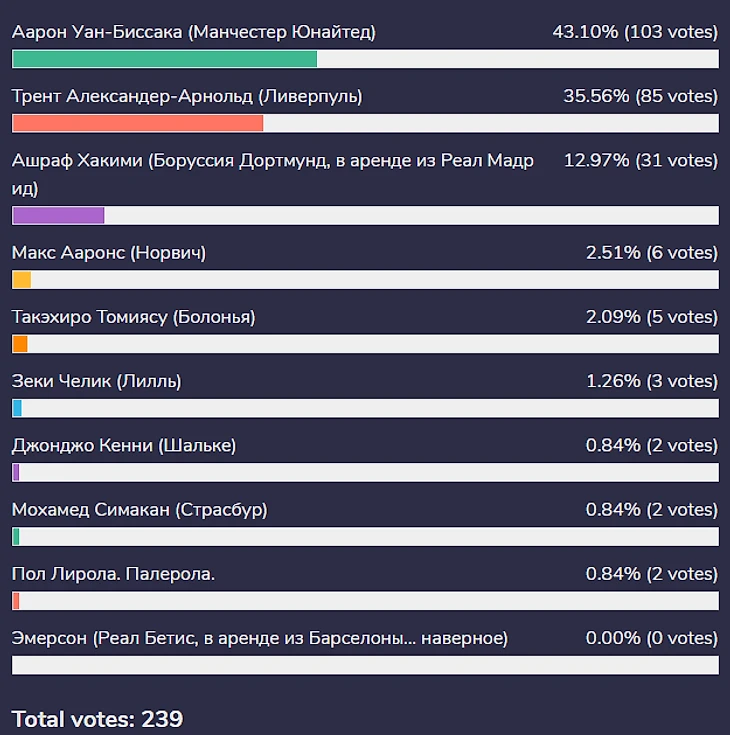Click the Такэхиро Томиясу (Болонья) label
The width and height of the screenshot is (730, 735).
point(134,317)
